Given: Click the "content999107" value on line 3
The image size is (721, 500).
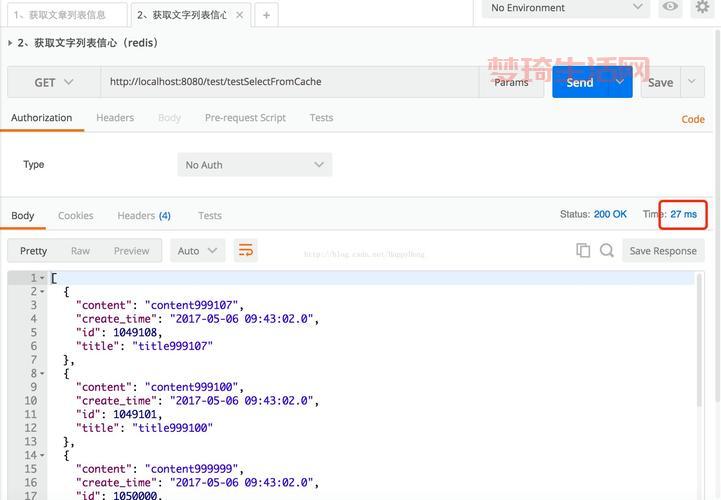Looking at the screenshot, I should 191,305.
